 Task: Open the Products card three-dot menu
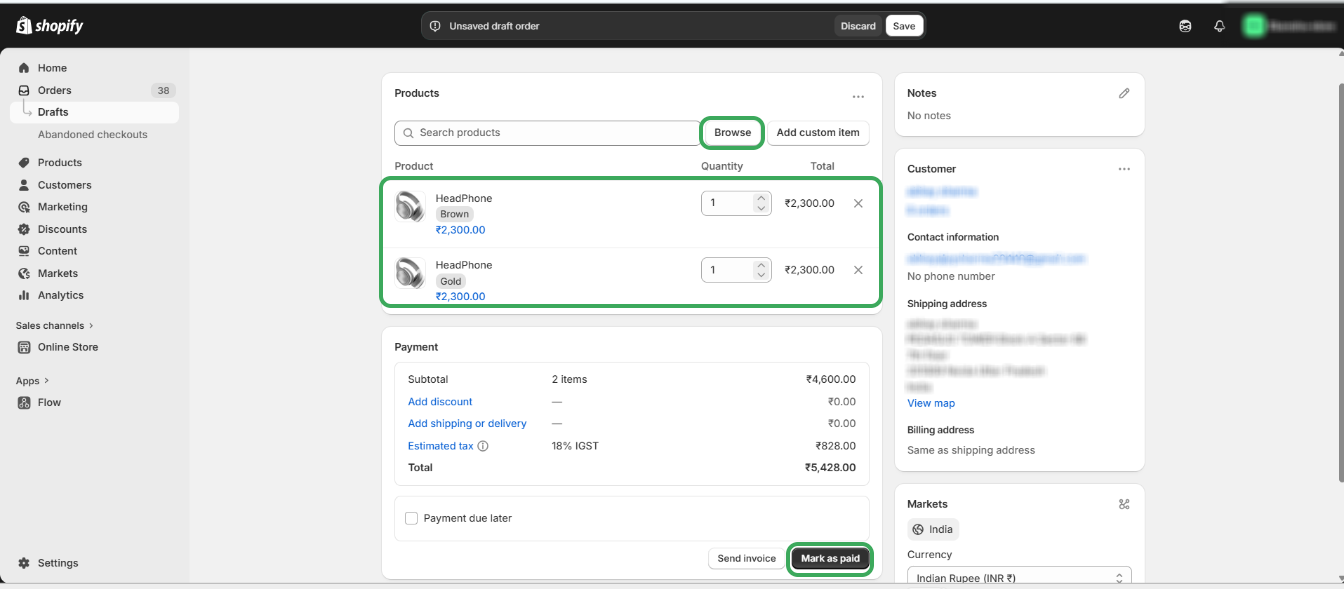click(x=858, y=97)
